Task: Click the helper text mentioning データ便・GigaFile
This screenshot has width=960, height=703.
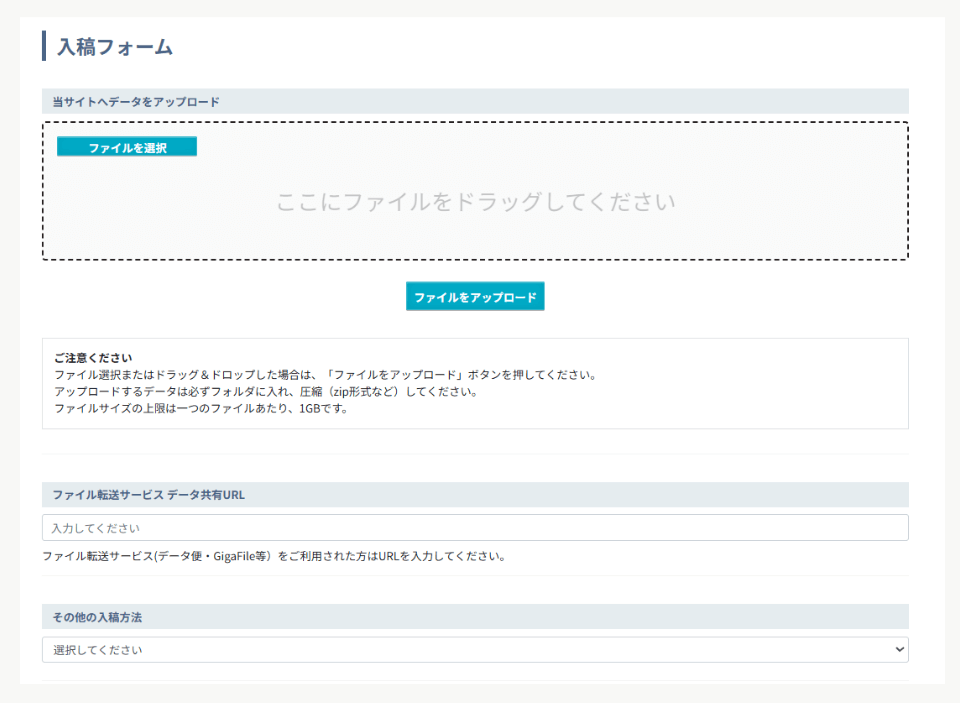Action: point(273,556)
